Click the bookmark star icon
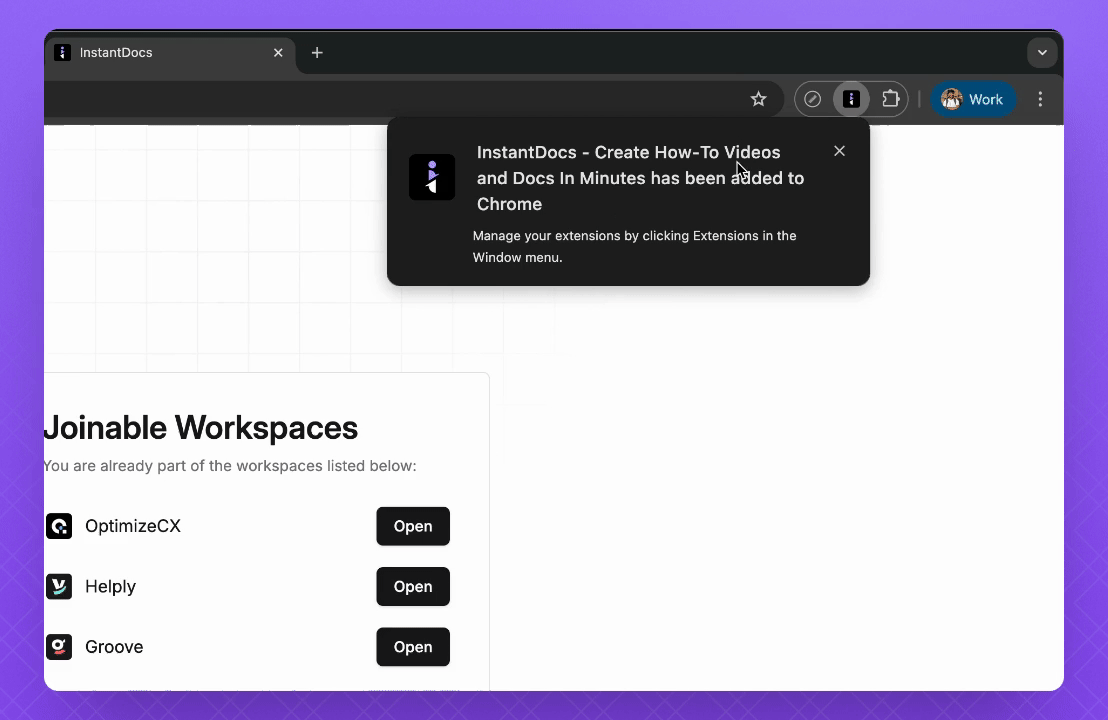The width and height of the screenshot is (1108, 720). 758,99
